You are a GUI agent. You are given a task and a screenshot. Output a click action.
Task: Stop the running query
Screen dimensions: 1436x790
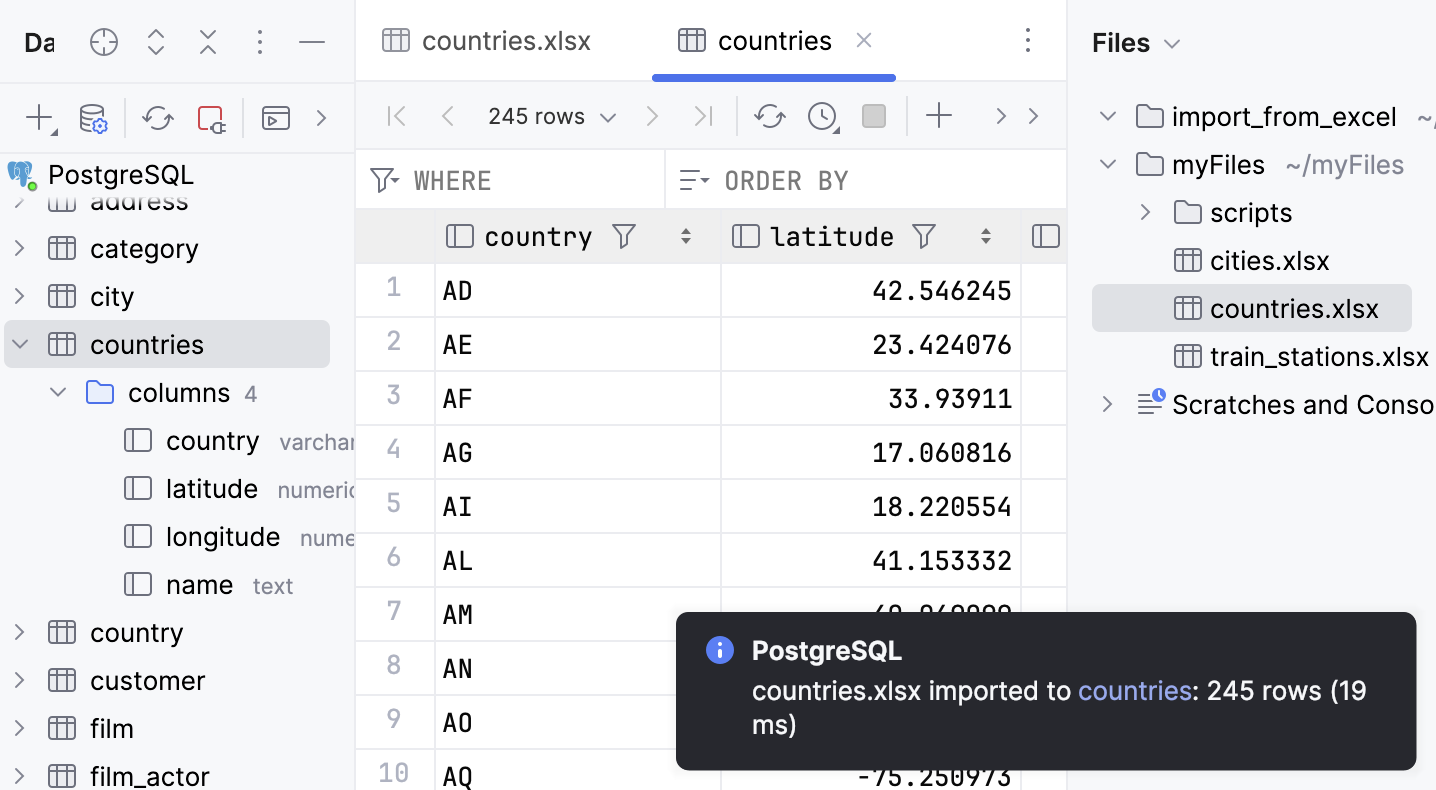[872, 116]
